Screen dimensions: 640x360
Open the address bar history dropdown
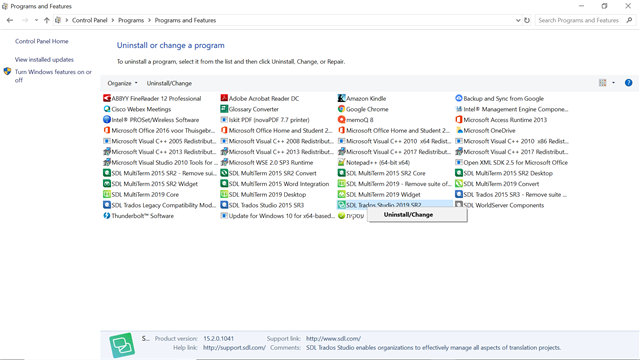[518, 20]
